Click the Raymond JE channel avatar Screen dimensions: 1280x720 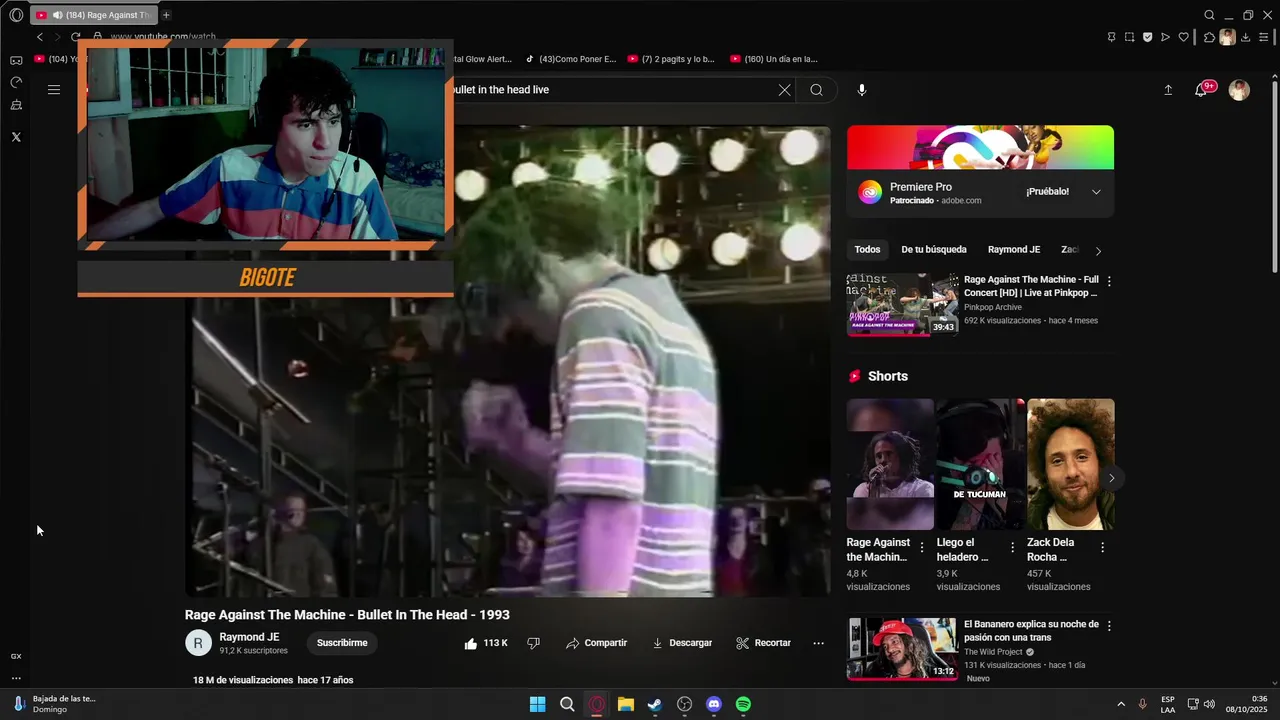[198, 643]
